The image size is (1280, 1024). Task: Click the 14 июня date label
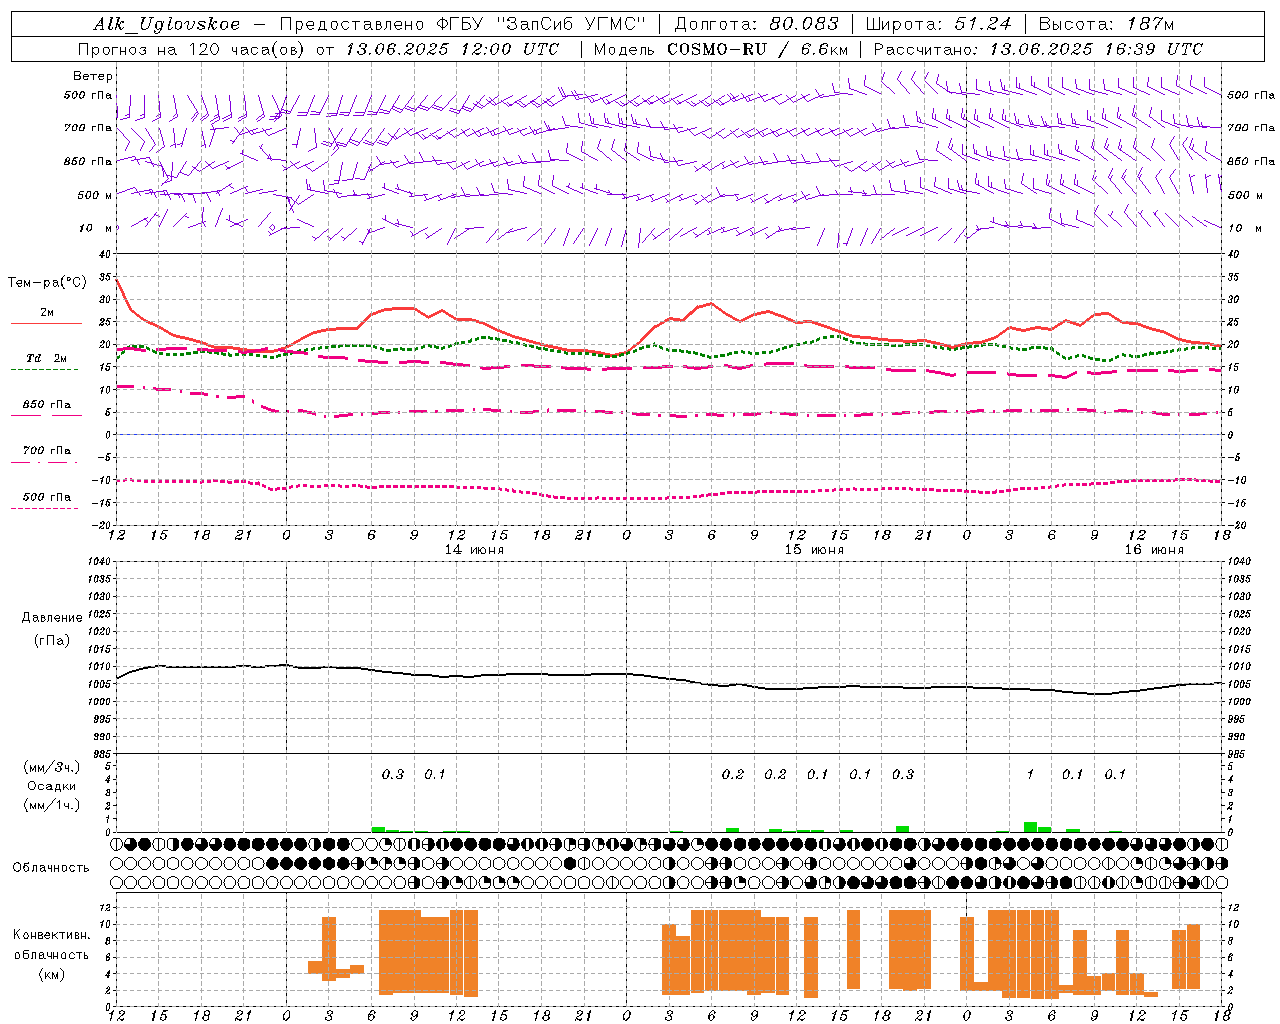tap(474, 550)
